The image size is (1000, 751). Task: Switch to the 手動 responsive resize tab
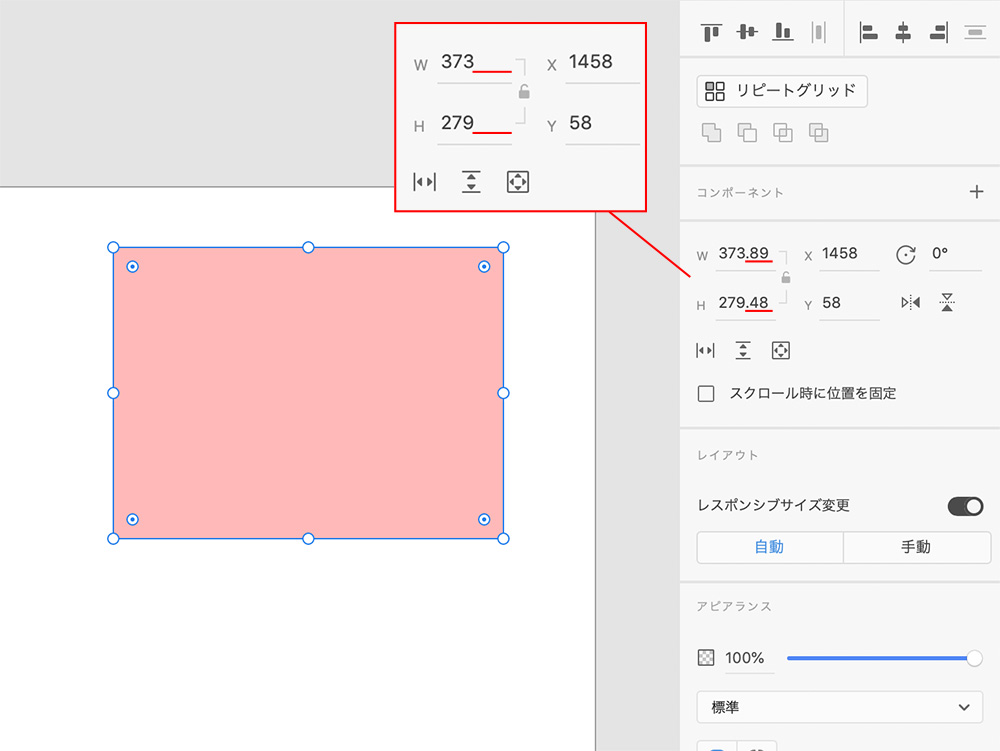[x=916, y=547]
